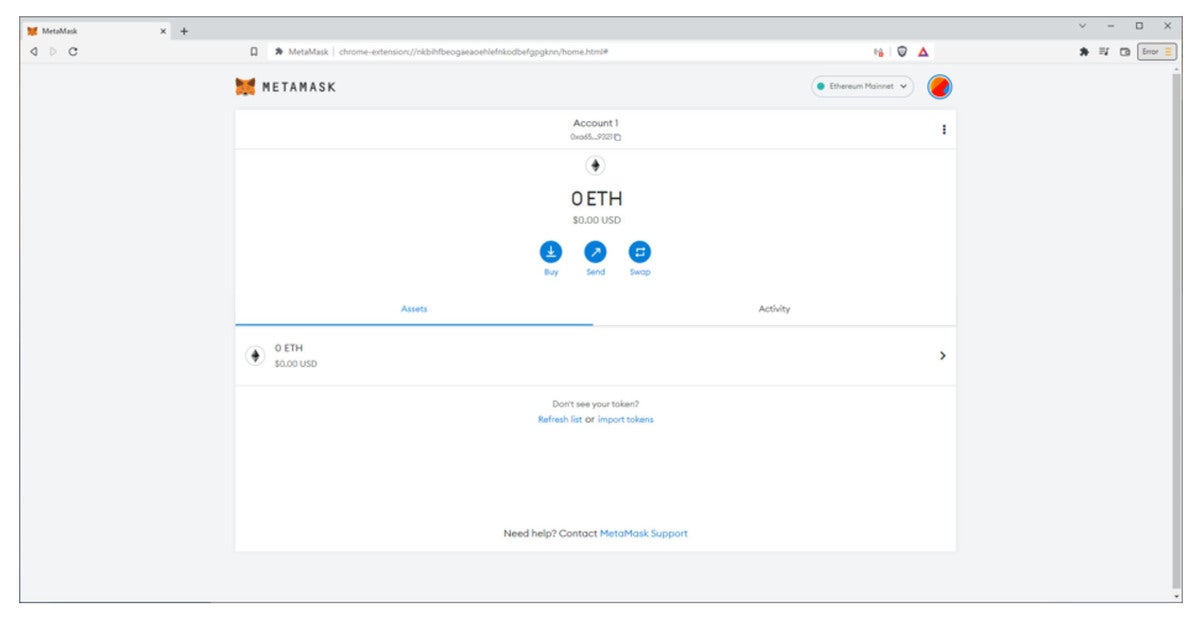Open the Ethereum Mainnet network dropdown

[x=862, y=86]
